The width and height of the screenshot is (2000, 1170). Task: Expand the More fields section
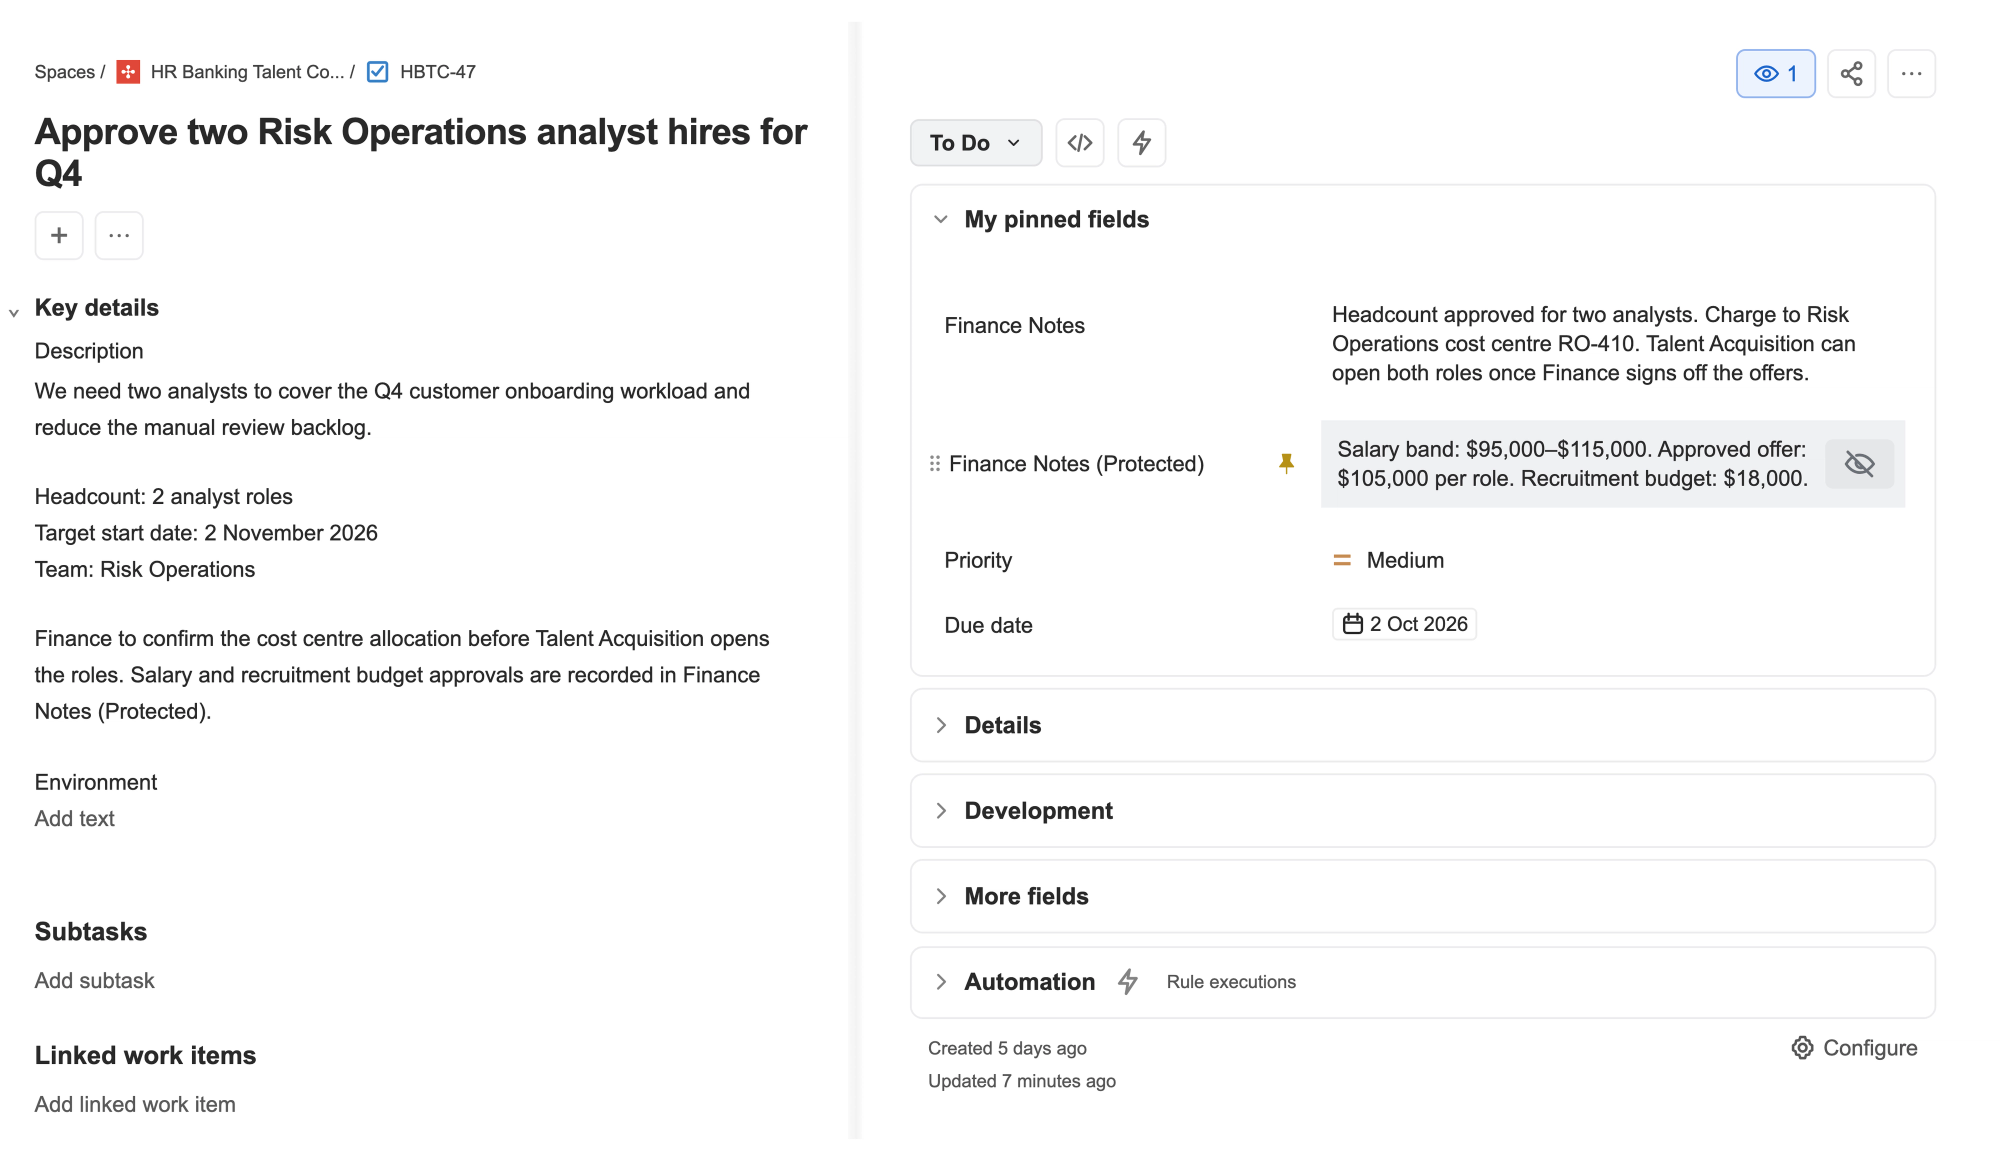click(940, 896)
